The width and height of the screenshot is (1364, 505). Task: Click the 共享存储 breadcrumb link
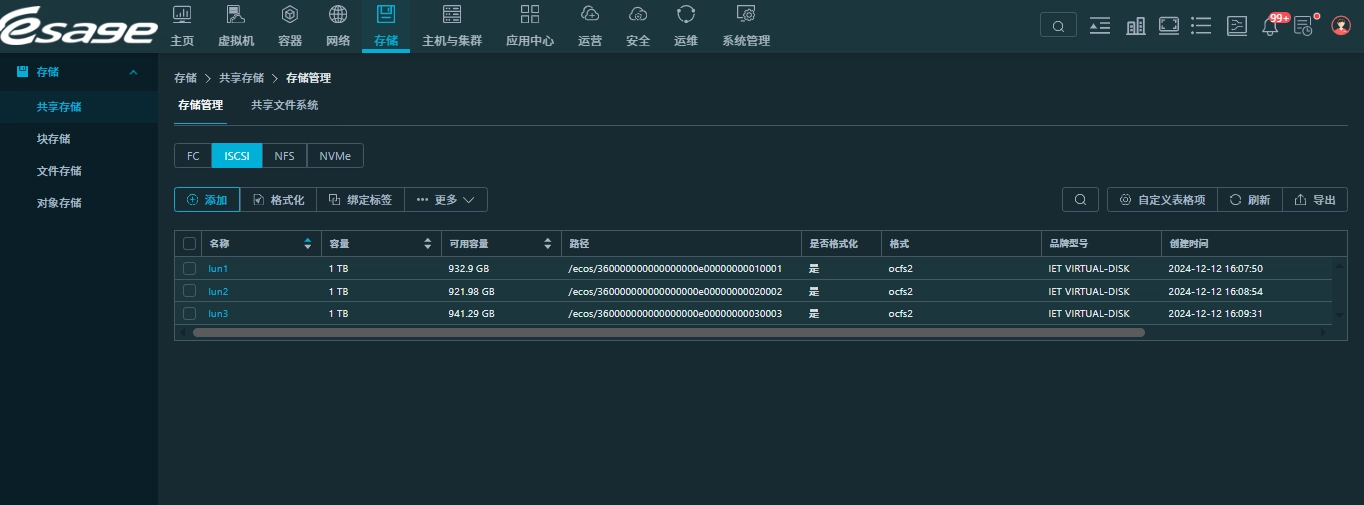point(241,78)
